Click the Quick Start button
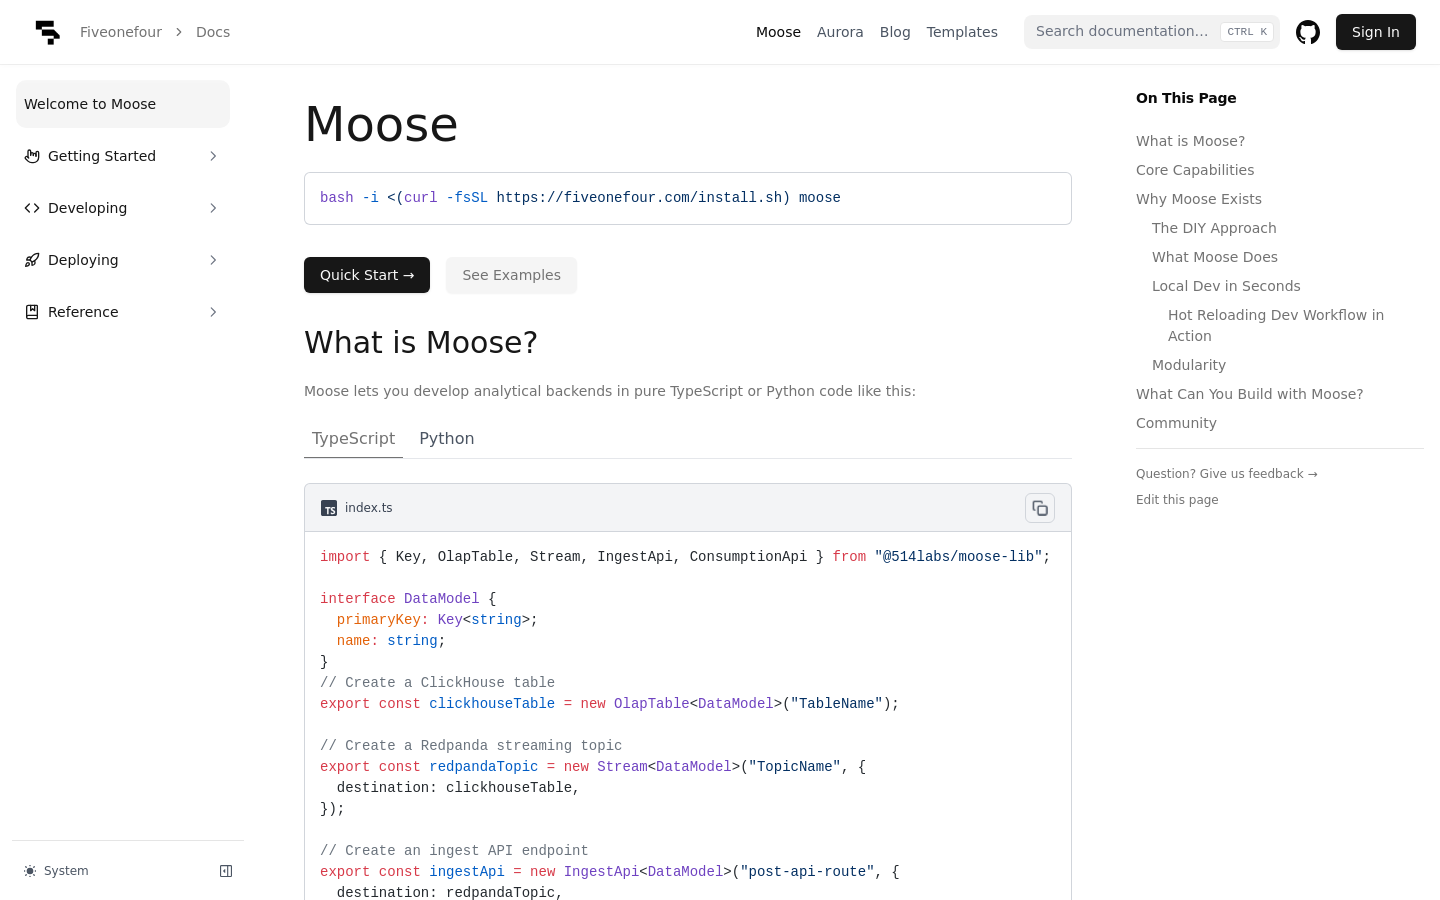The width and height of the screenshot is (1440, 900). [367, 275]
